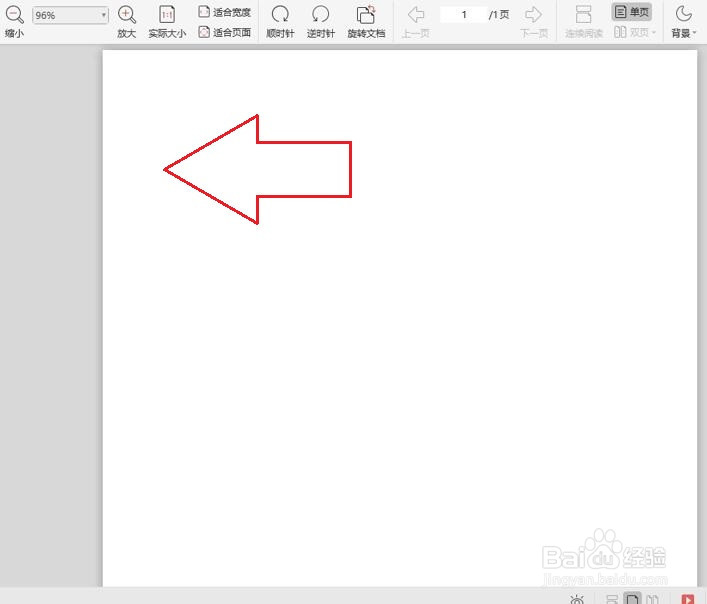Screen dimensions: 707x604
Task: Set view to actual size (实际大小)
Action: click(x=167, y=22)
